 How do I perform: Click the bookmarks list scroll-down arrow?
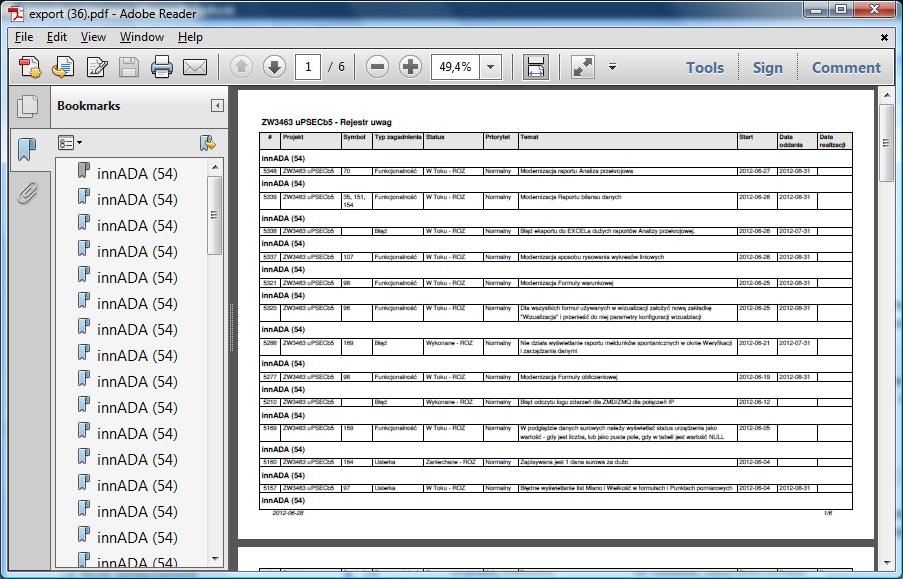point(215,558)
